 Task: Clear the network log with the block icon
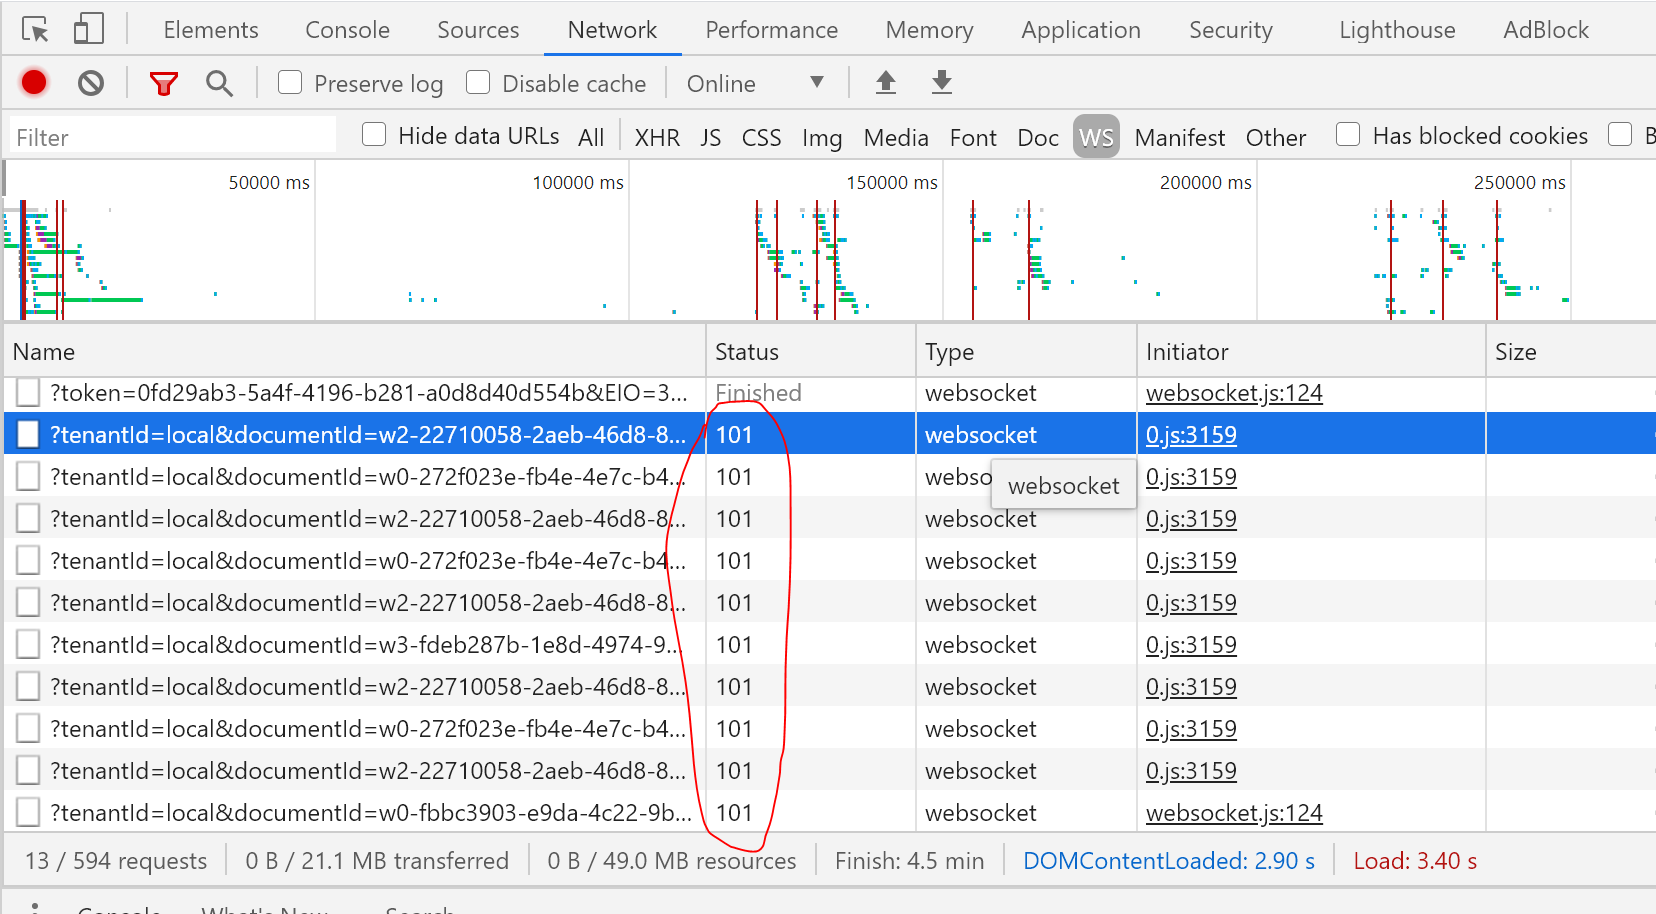(x=91, y=83)
